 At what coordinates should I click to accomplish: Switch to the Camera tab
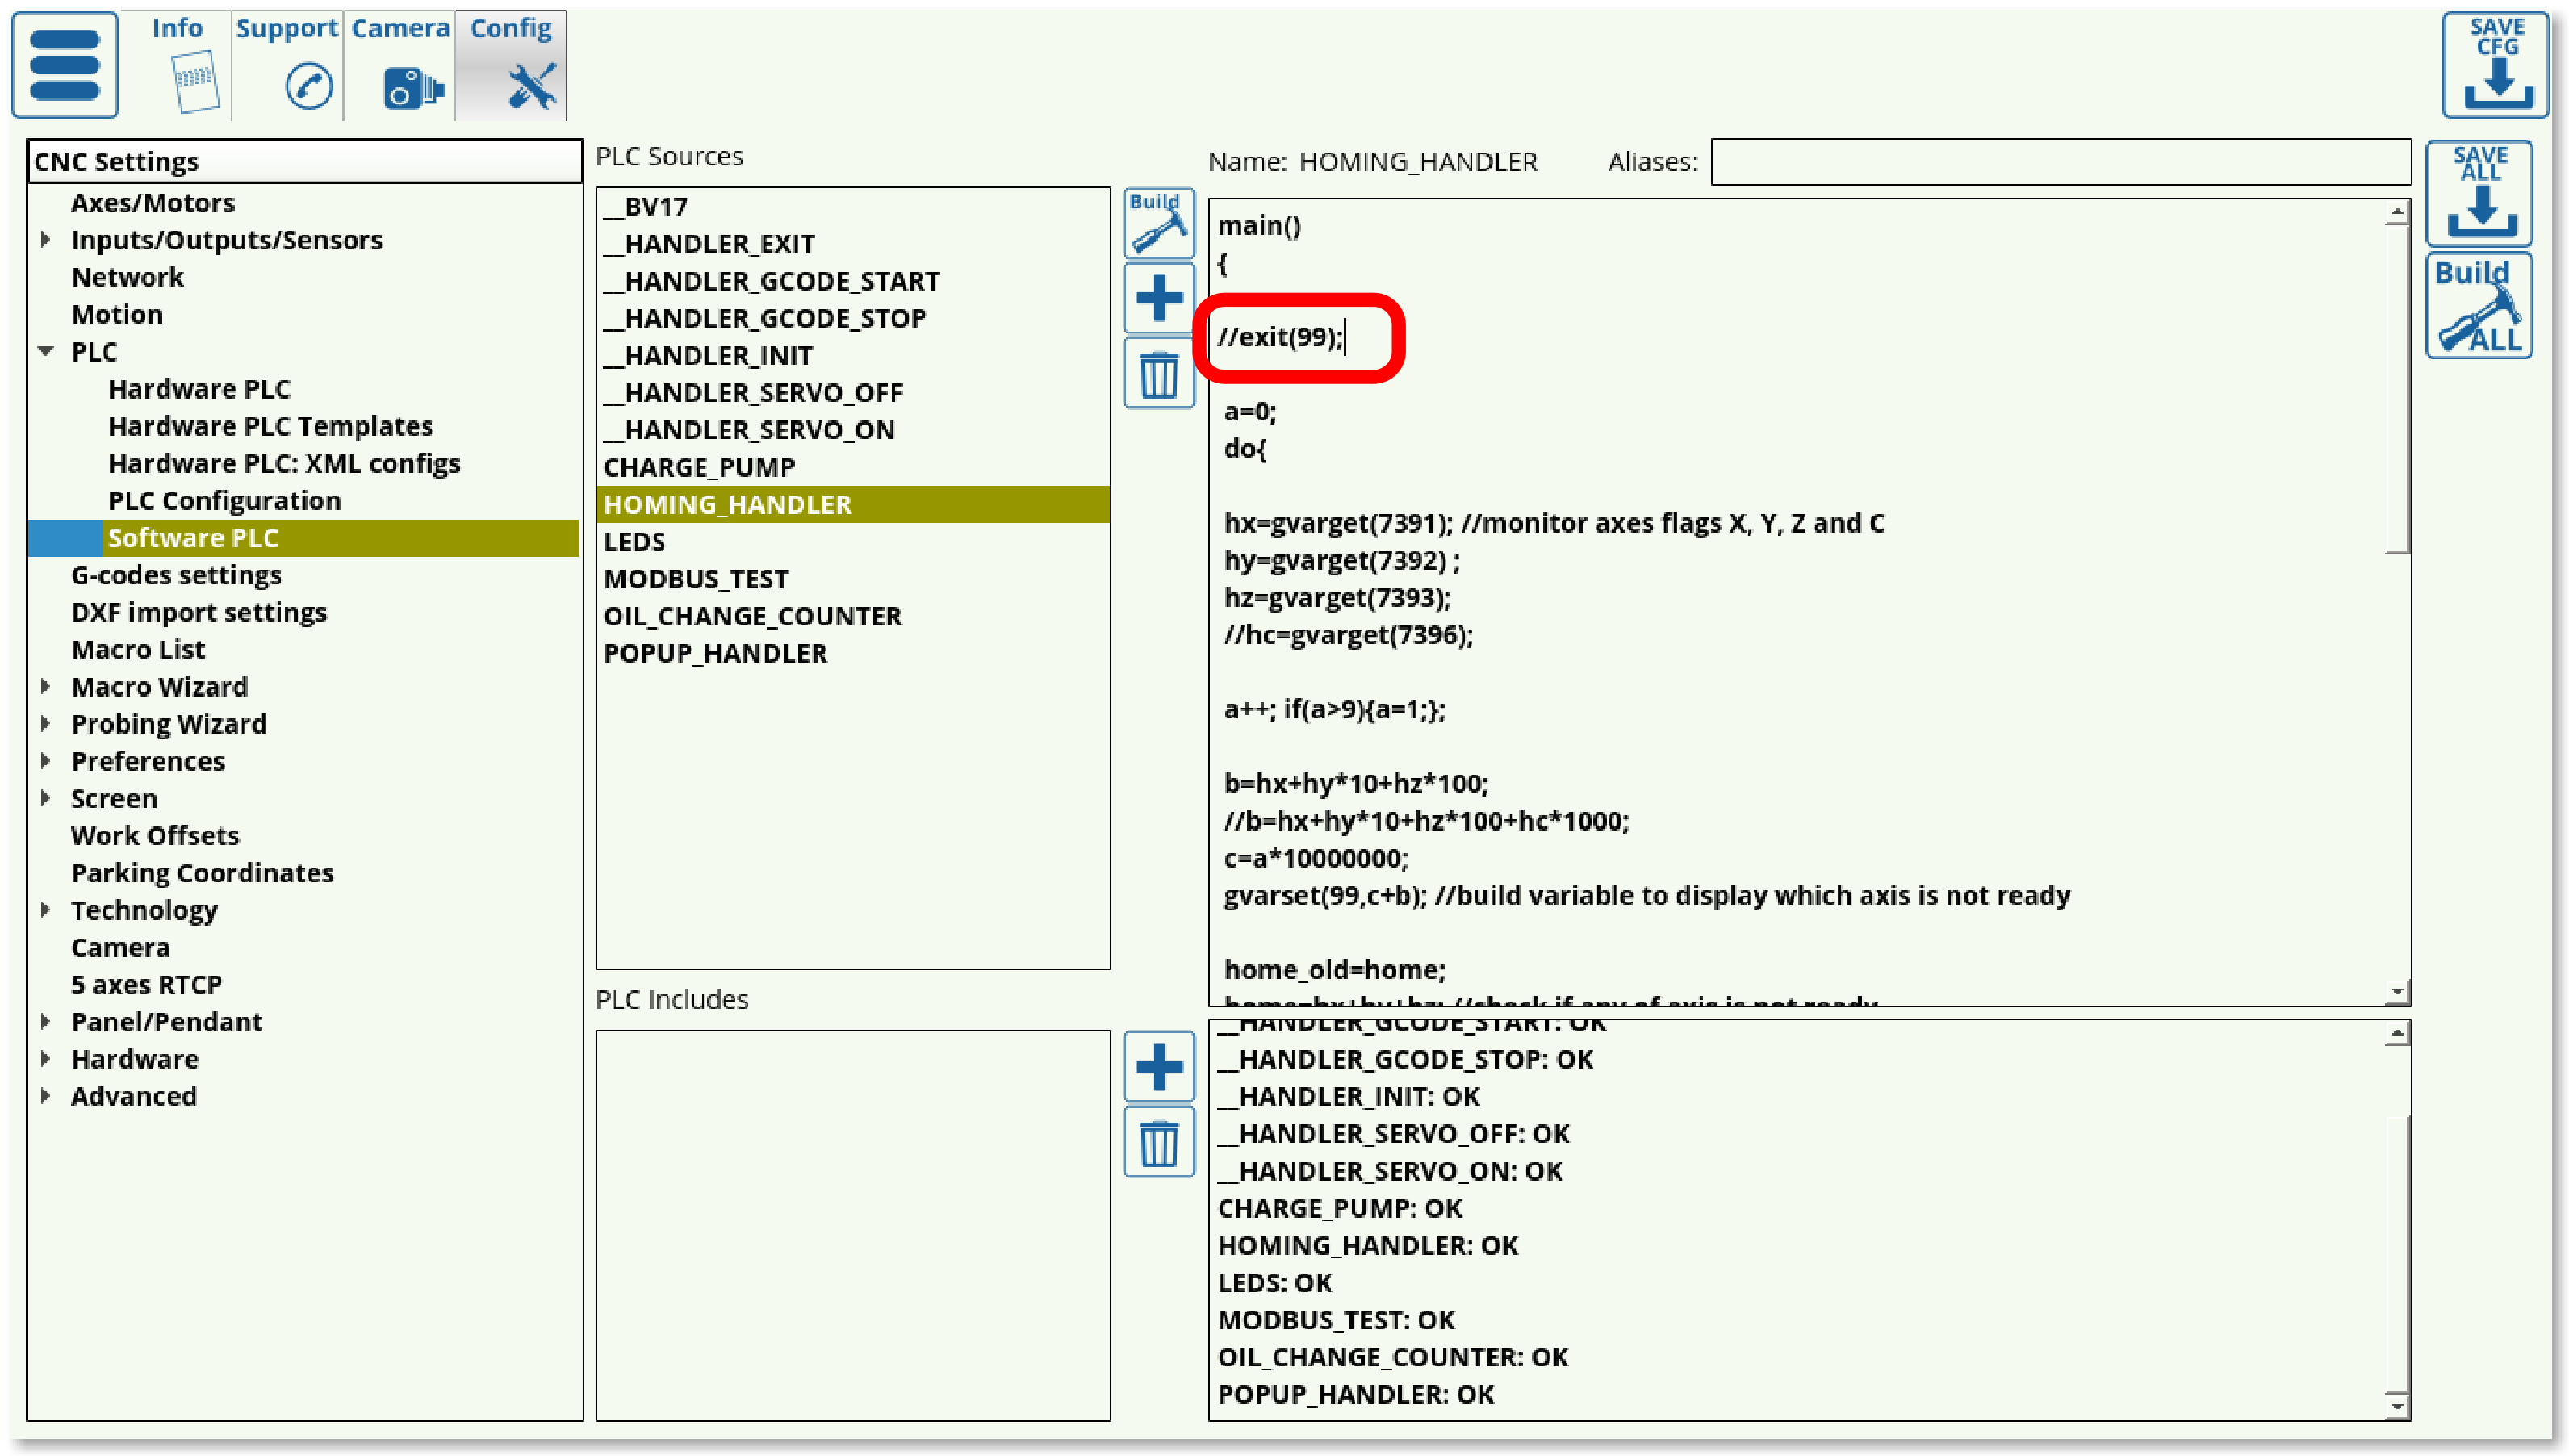tap(400, 65)
